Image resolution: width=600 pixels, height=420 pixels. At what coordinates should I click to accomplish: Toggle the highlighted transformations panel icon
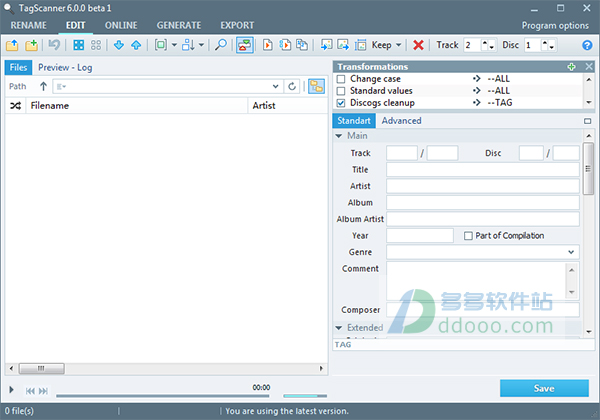[245, 45]
